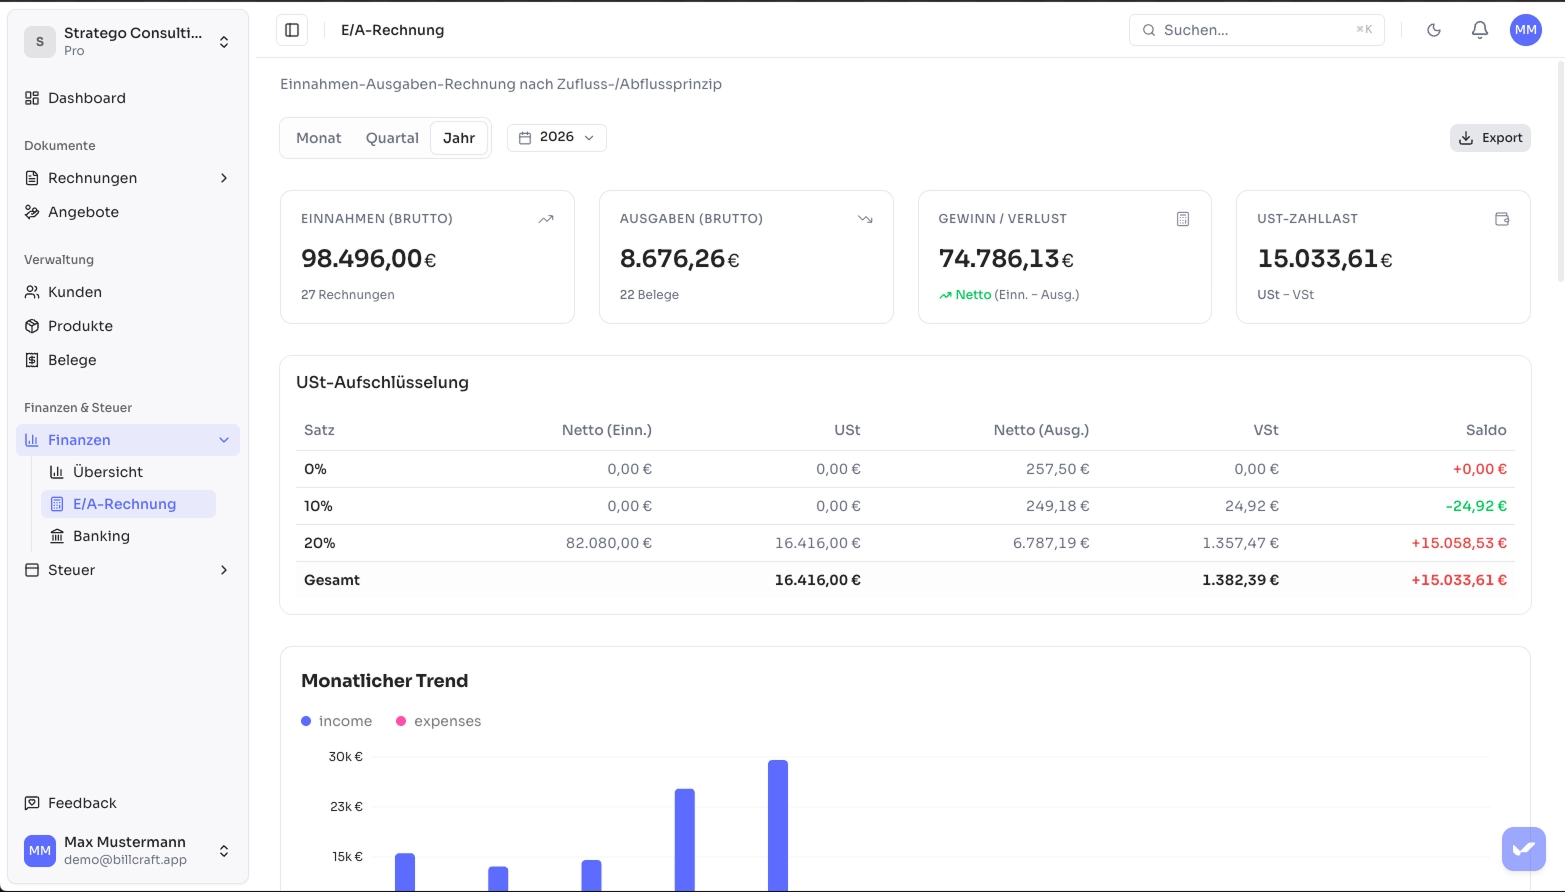
Task: Expand the Rechnungen submenu chevron
Action: pyautogui.click(x=224, y=178)
